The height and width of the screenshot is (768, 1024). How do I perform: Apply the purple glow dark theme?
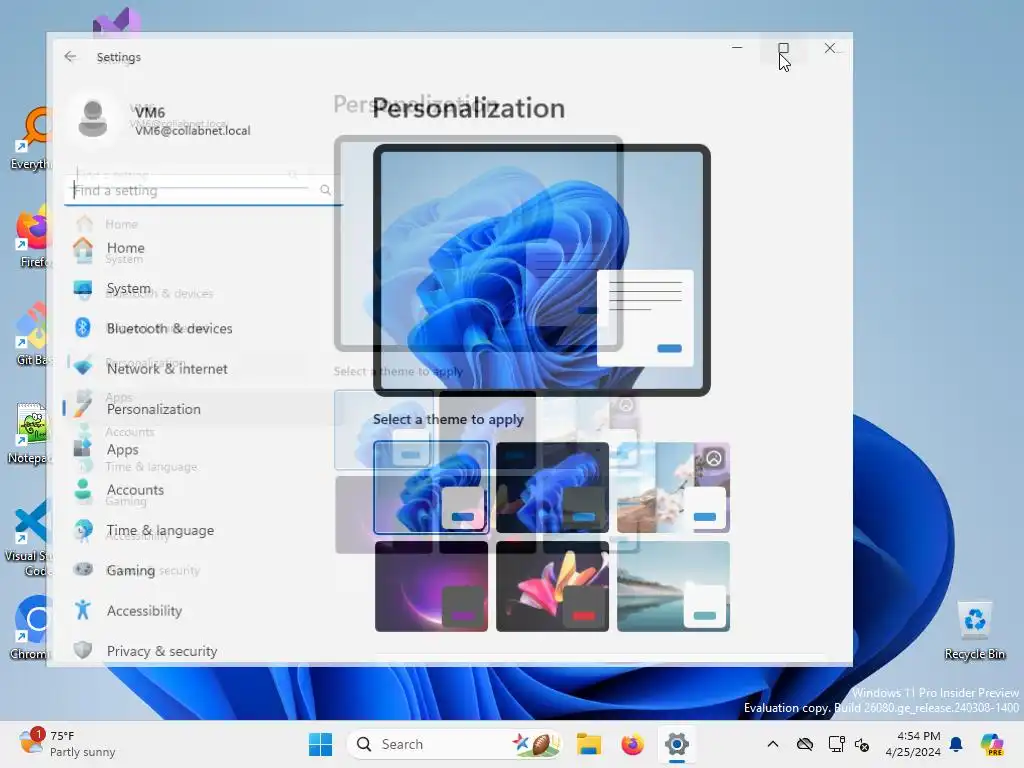pyautogui.click(x=431, y=586)
